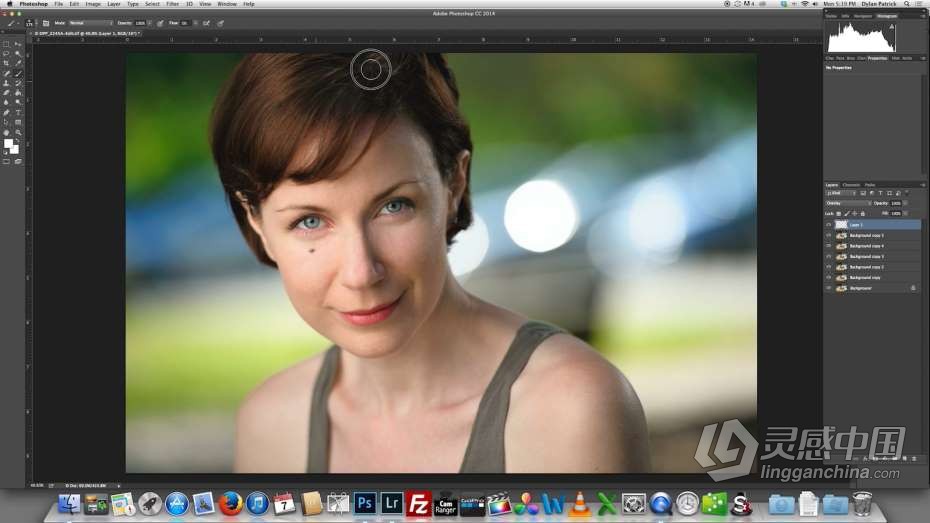Viewport: 930px width, 523px height.
Task: Select the Move tool
Action: click(18, 44)
